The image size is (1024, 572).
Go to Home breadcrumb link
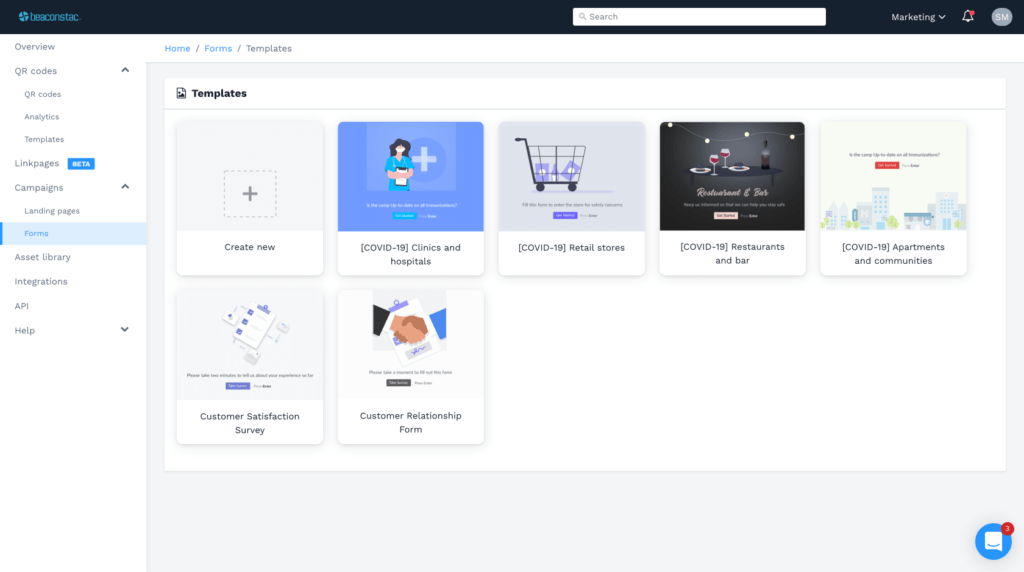(x=177, y=48)
